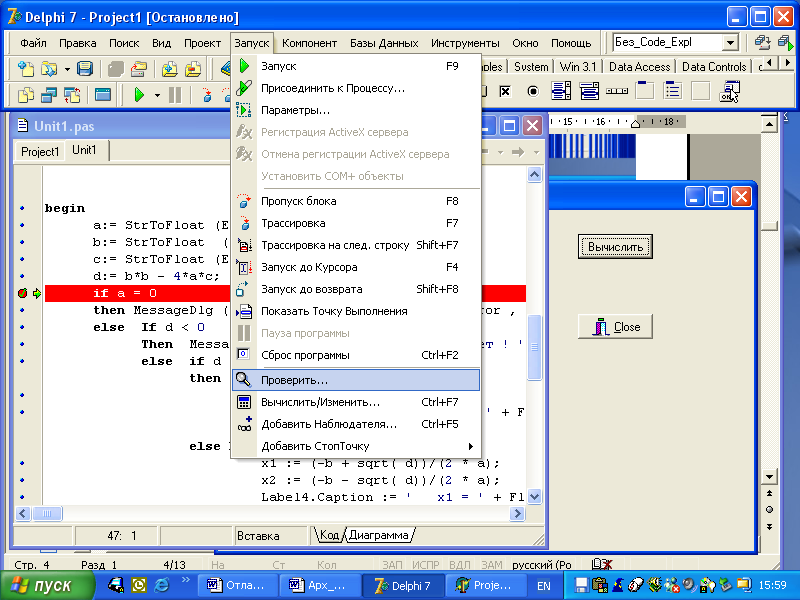Expand the Run button dropdown arrow
Viewport: 800px width, 600px height.
click(x=157, y=95)
